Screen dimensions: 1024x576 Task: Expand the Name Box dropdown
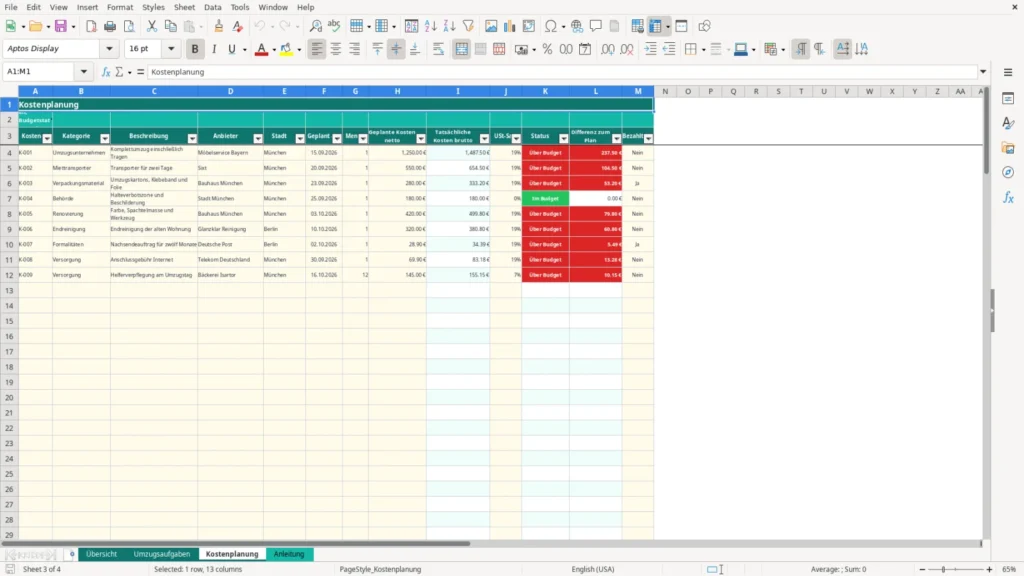point(84,72)
